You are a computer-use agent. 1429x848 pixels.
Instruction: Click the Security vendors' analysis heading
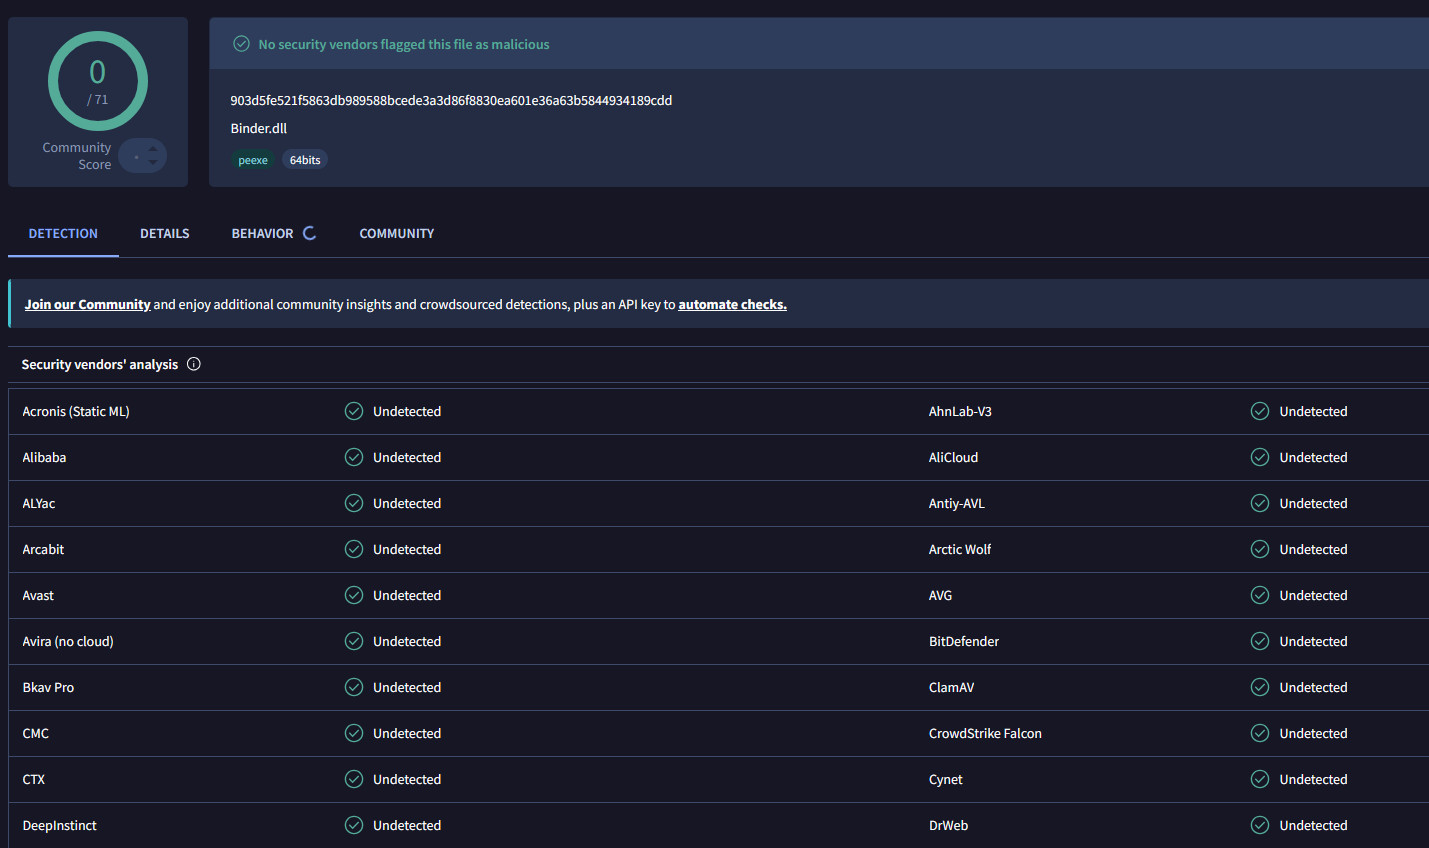(100, 364)
